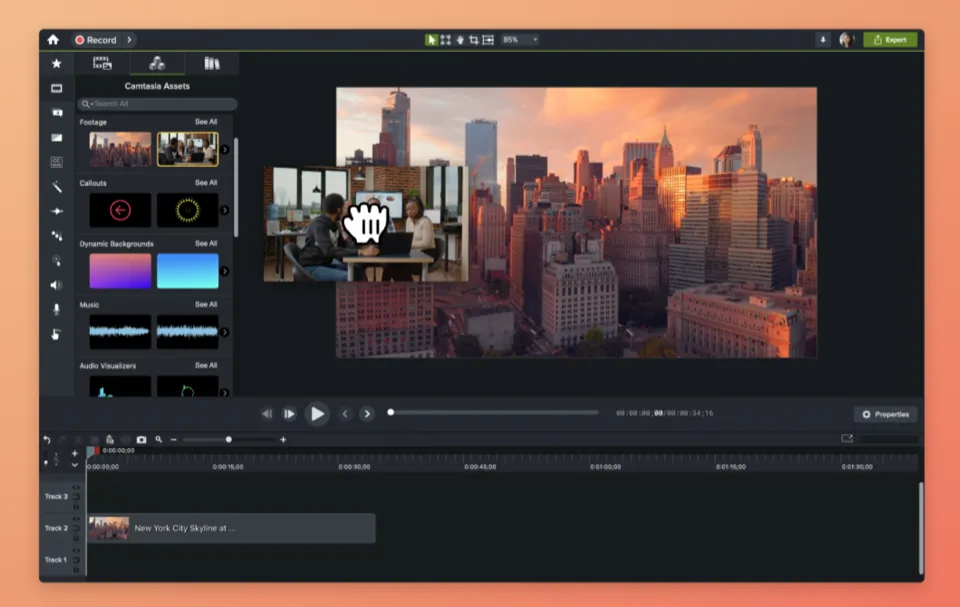
Task: Toggle the Track 1 lock icon
Action: [x=77, y=570]
